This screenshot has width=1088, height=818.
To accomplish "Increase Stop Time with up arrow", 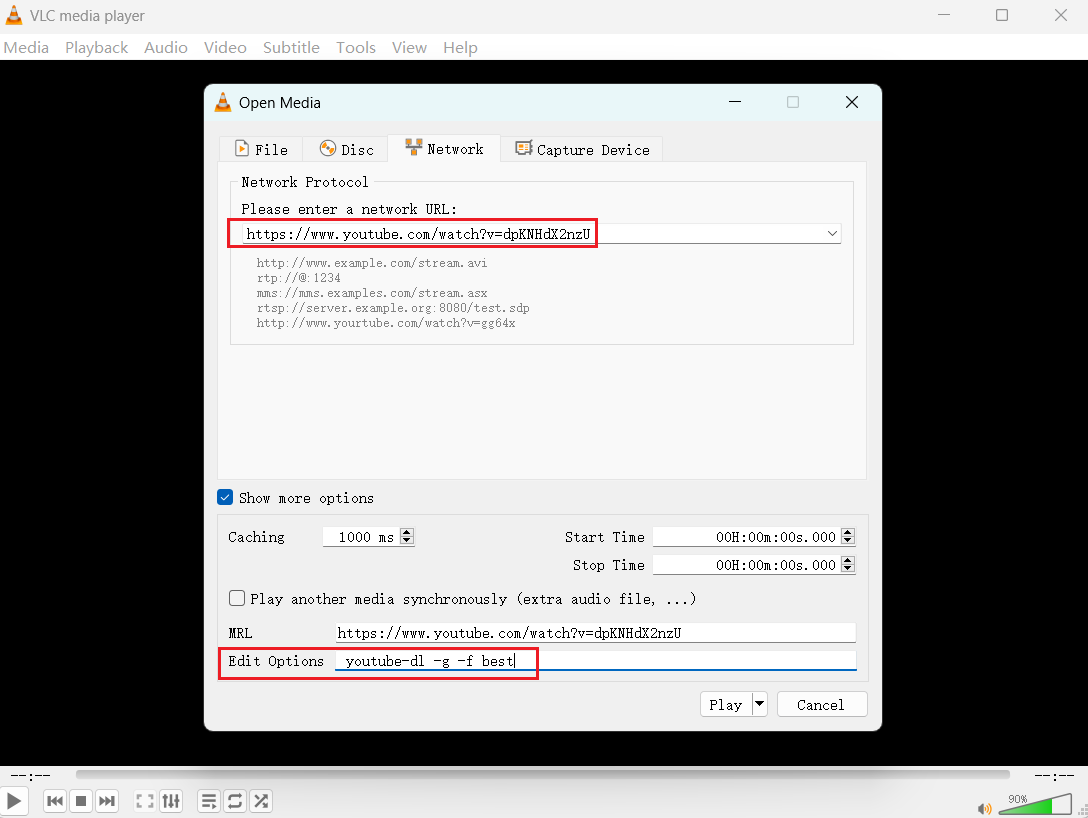I will 848,561.
